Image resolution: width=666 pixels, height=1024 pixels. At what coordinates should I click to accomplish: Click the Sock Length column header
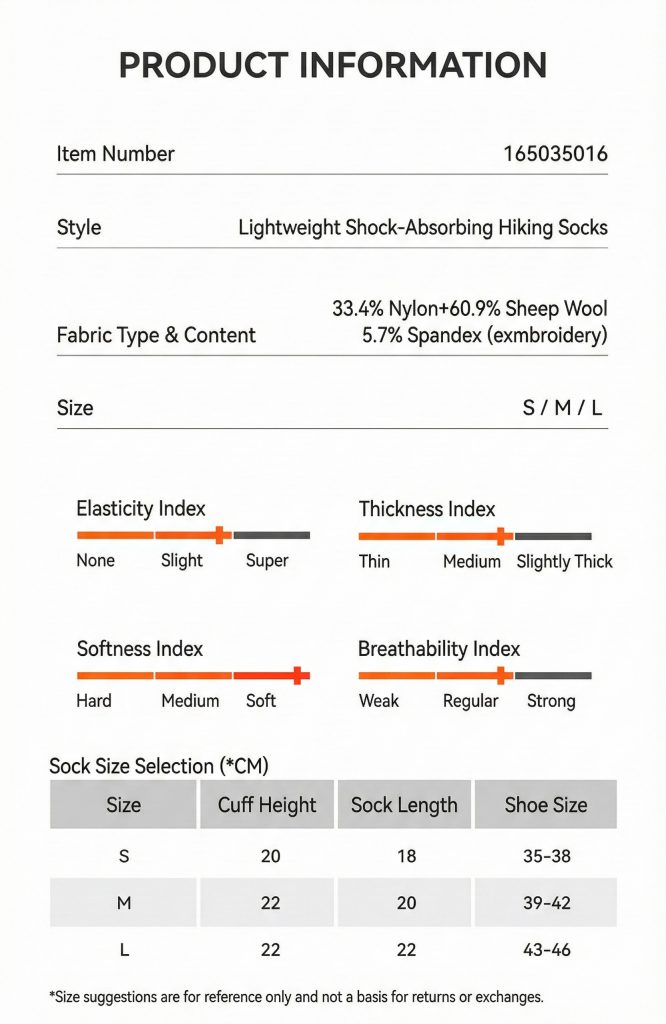[404, 805]
